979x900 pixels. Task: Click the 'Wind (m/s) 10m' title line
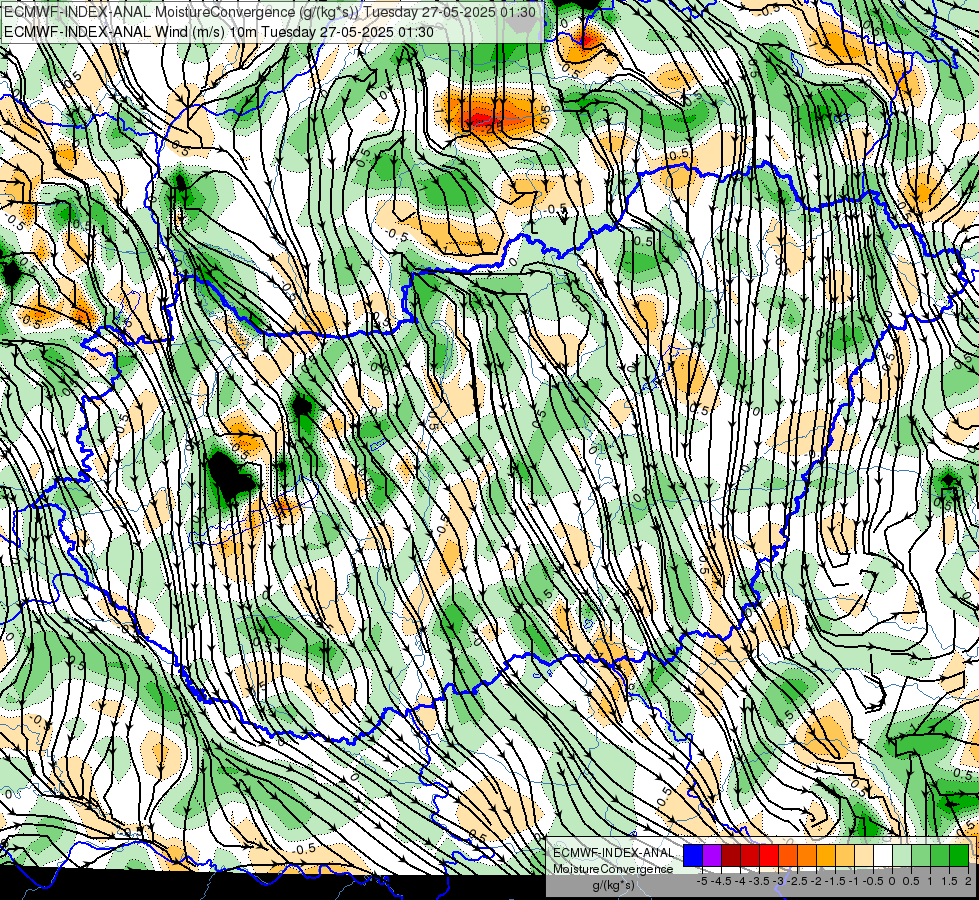coord(219,31)
